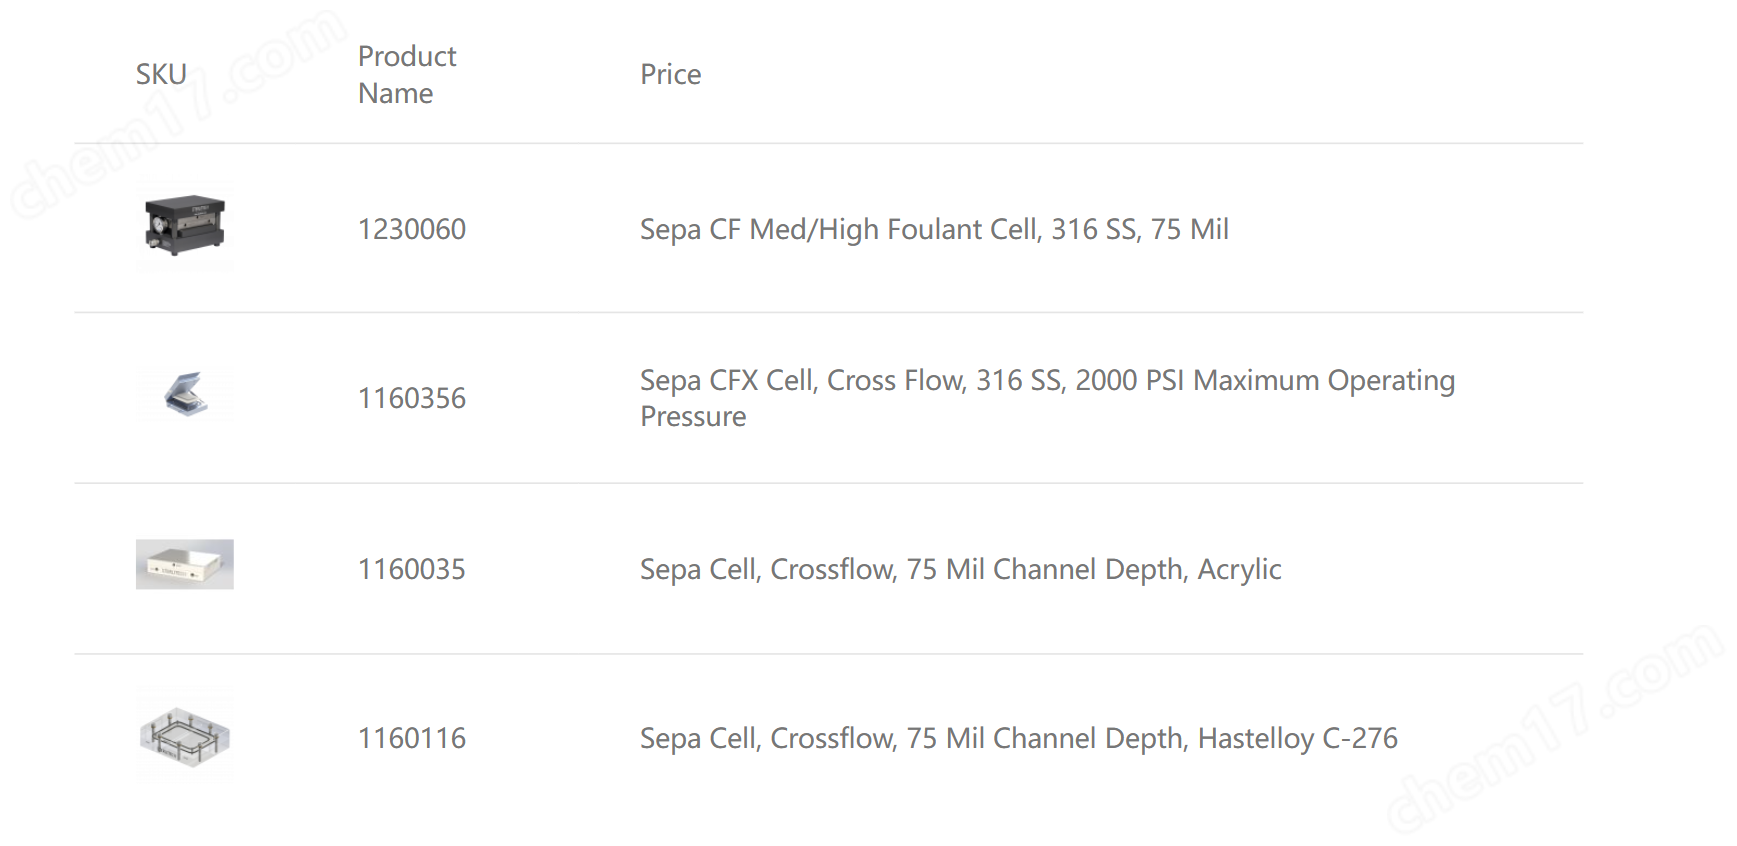Select product number 1160116

[x=412, y=738]
